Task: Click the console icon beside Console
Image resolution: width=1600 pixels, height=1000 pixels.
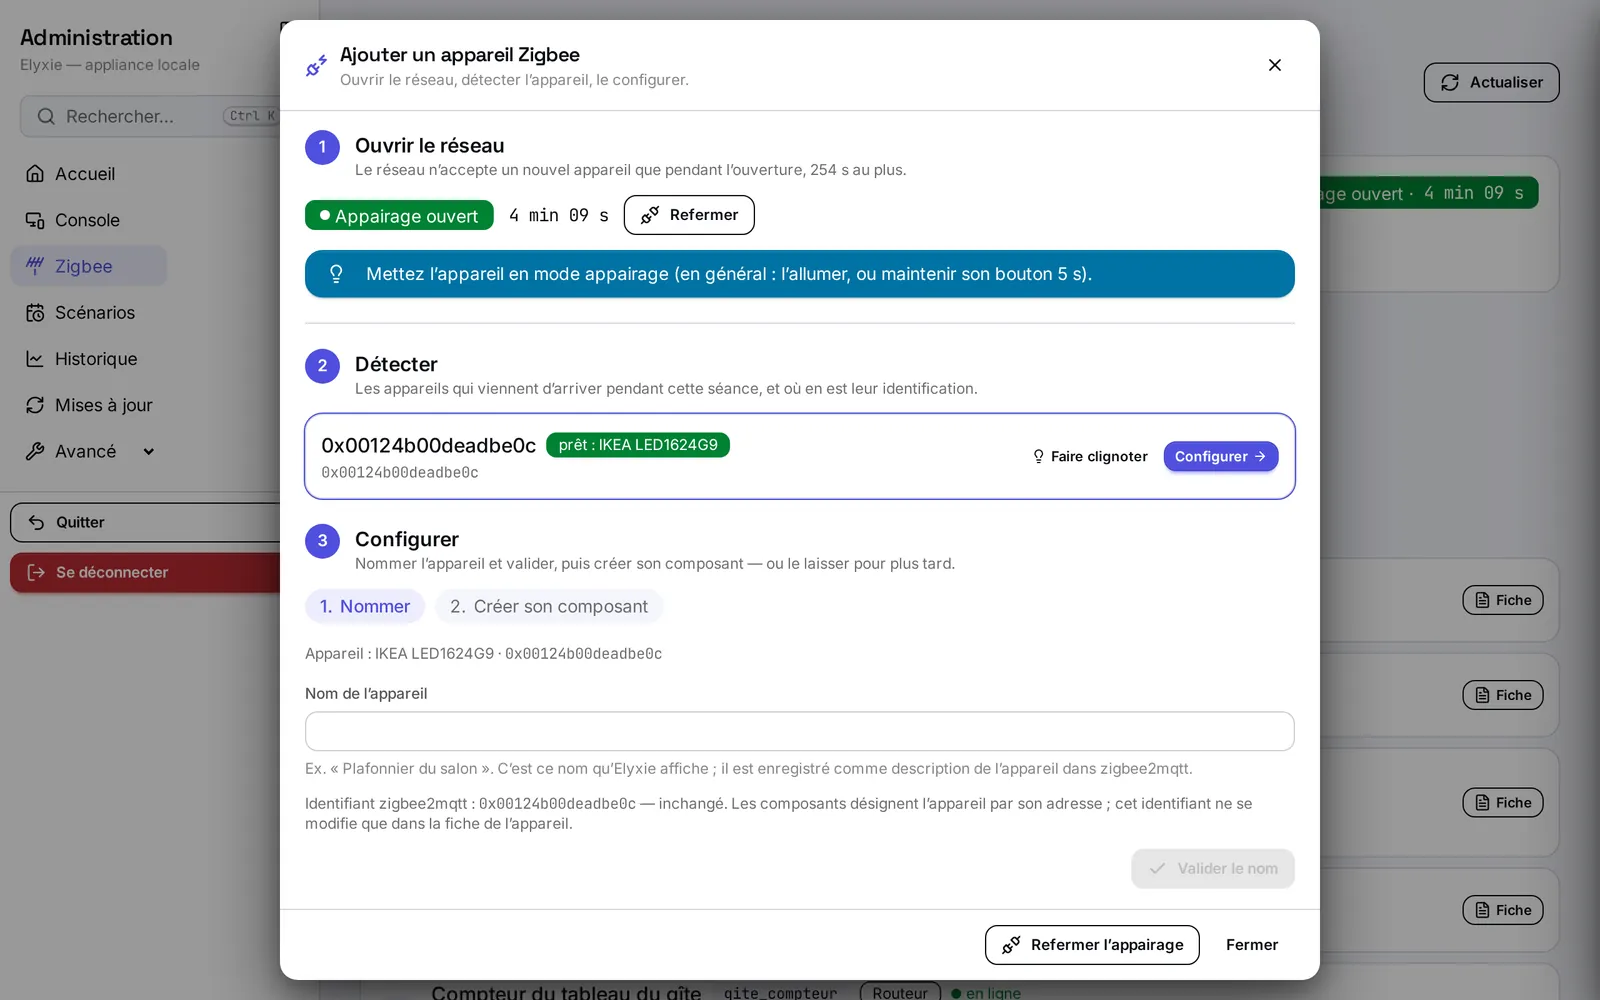Action: point(35,220)
